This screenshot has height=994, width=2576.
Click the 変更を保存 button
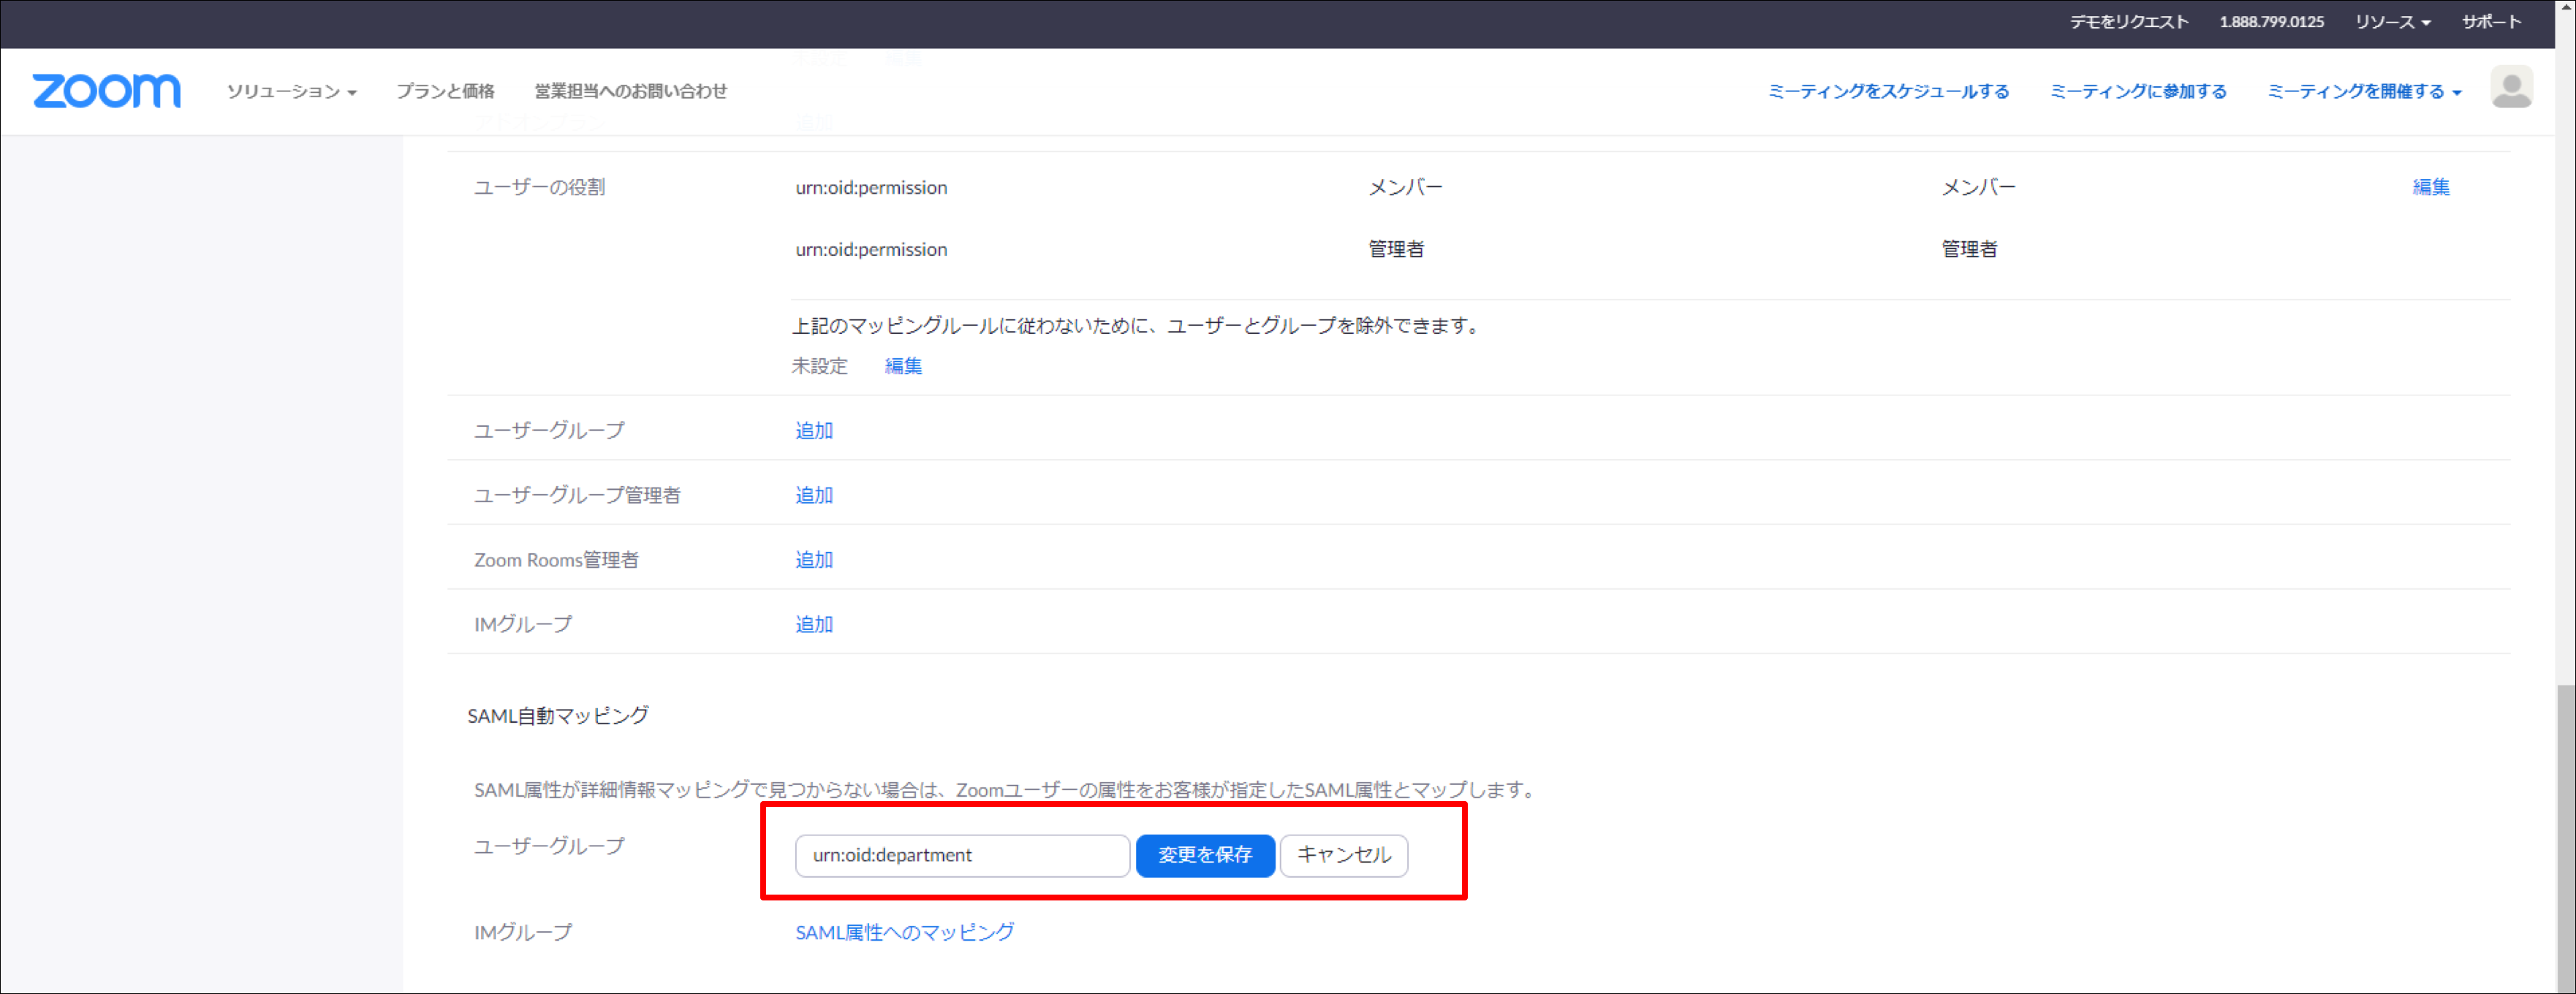(1205, 855)
